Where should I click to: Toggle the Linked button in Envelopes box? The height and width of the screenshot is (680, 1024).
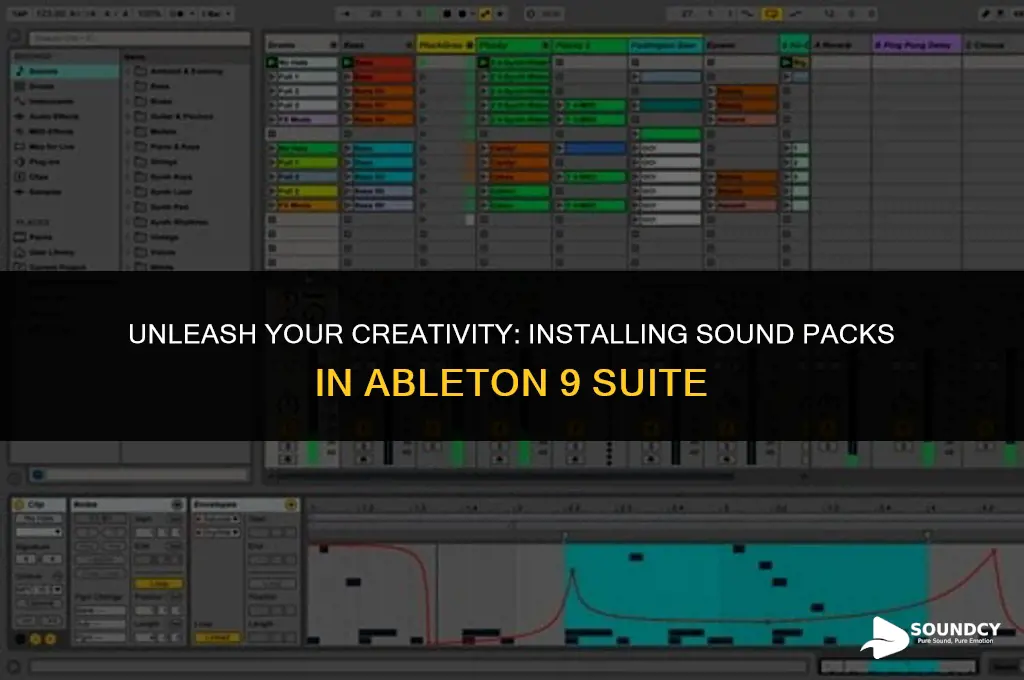click(216, 637)
